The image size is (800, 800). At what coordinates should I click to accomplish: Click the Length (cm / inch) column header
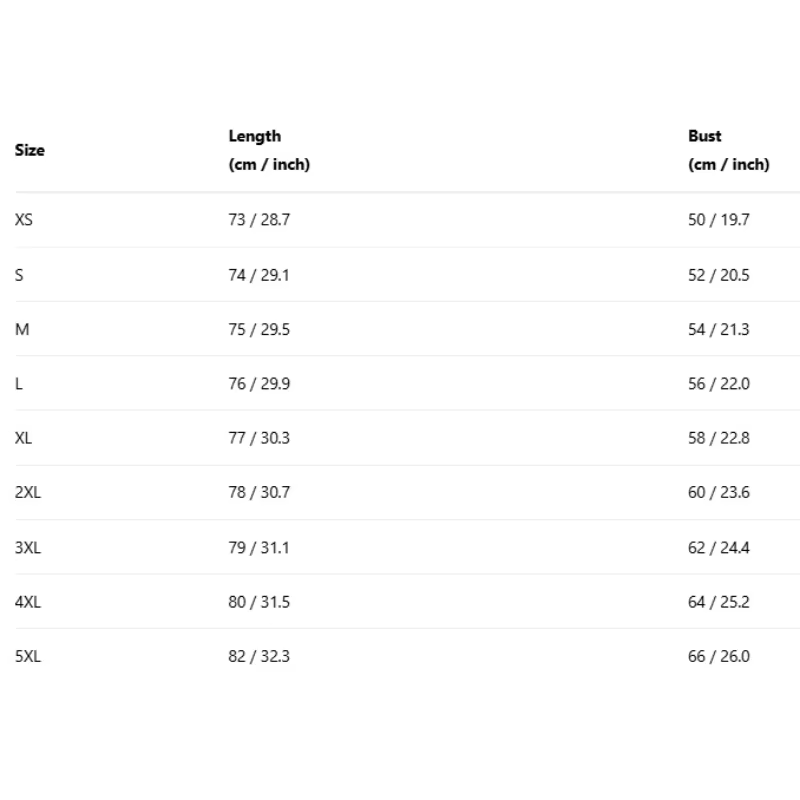[x=269, y=150]
